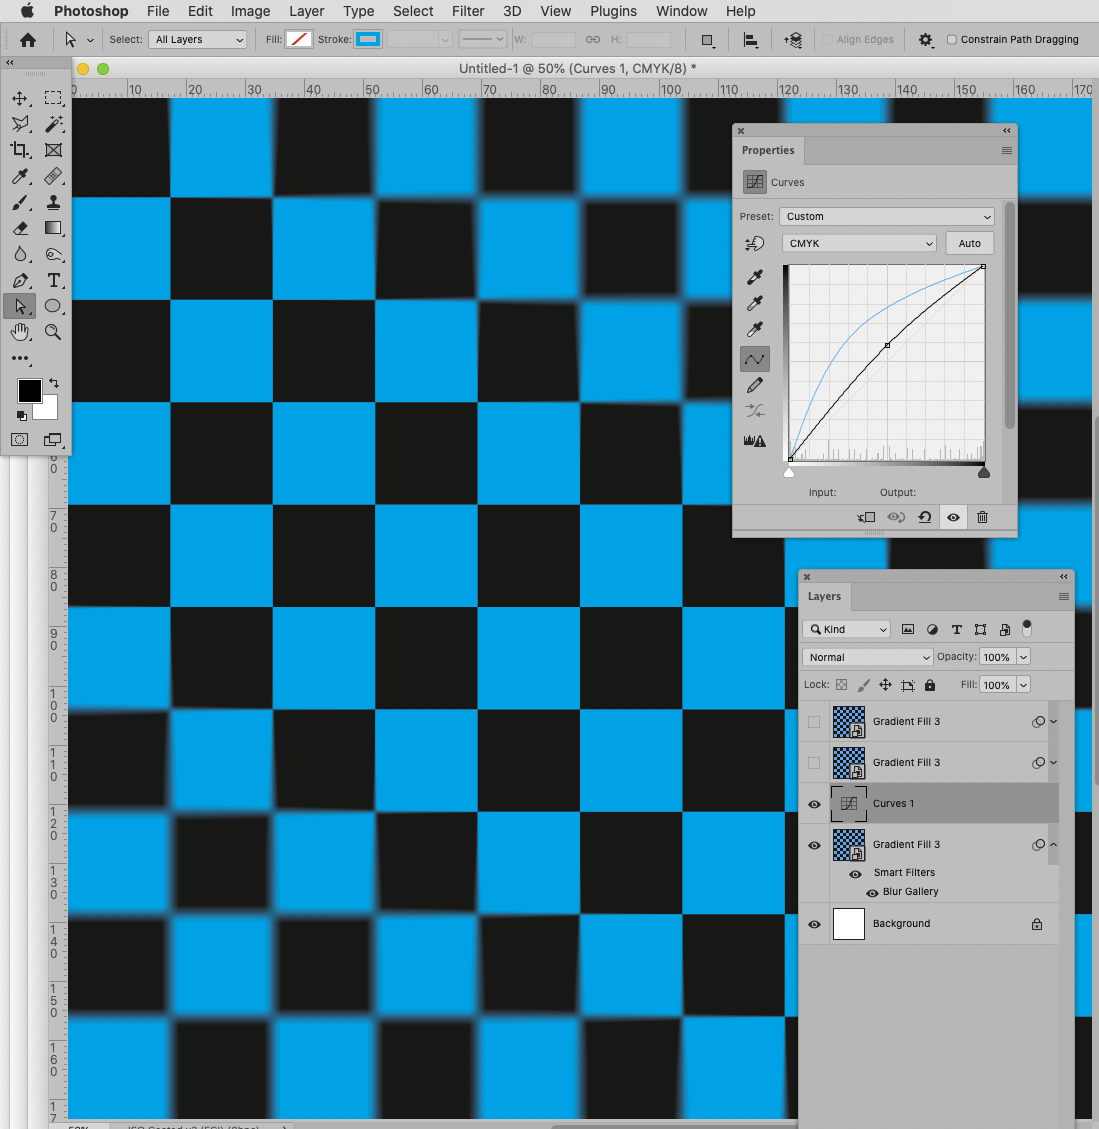Select the Curves 1 layer in Layers panel
The height and width of the screenshot is (1129, 1099).
click(894, 803)
